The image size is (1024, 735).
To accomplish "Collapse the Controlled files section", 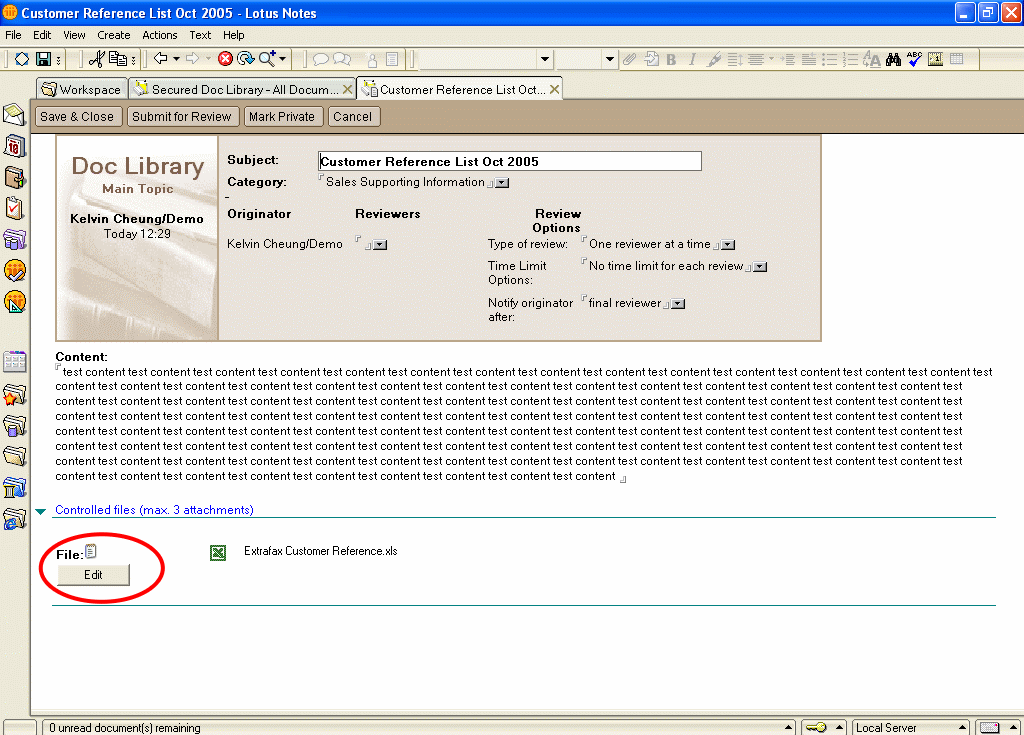I will (41, 511).
